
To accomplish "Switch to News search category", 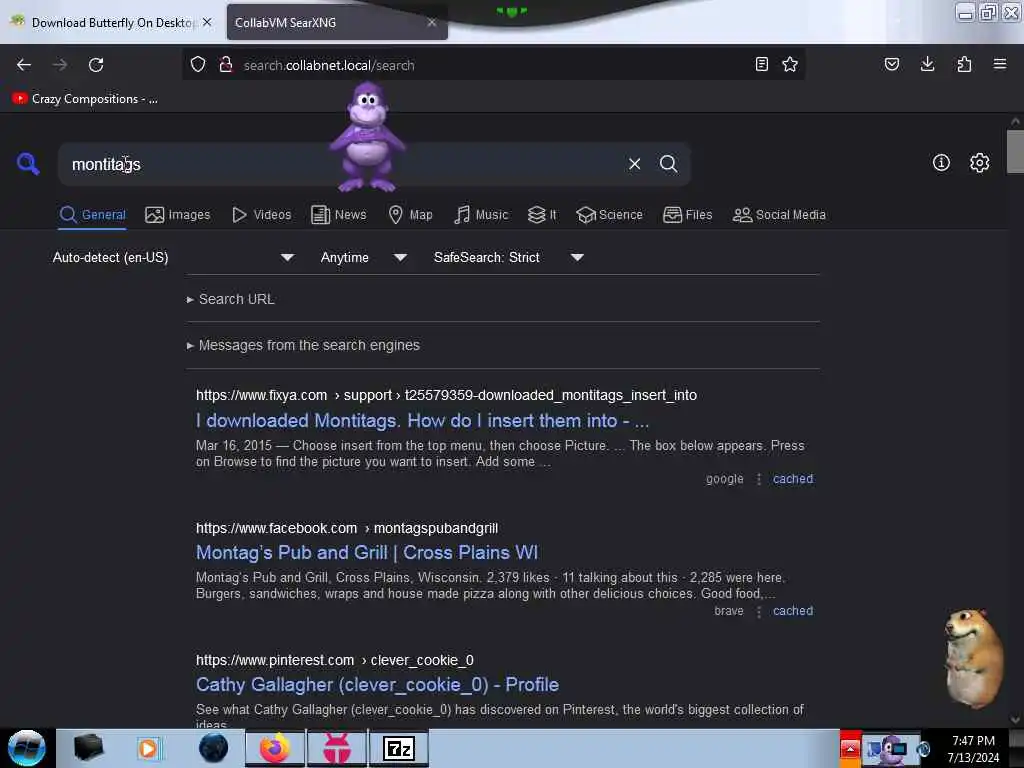I will (x=338, y=215).
